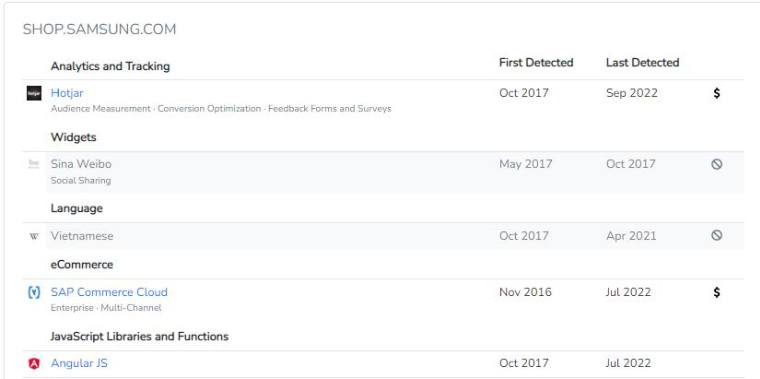Click the First Detected column header
This screenshot has height=379, width=760.
click(x=536, y=63)
